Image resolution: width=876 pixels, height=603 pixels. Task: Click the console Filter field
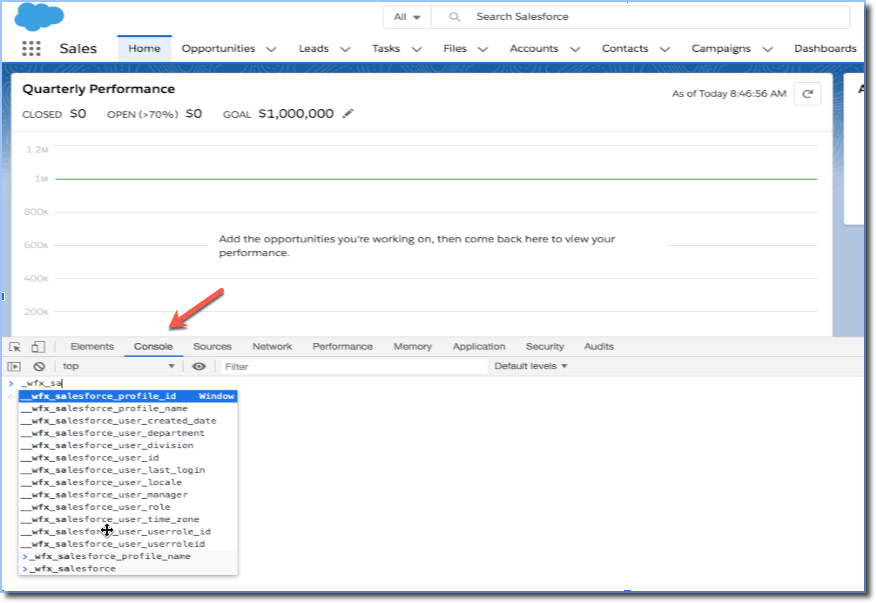[x=354, y=367]
